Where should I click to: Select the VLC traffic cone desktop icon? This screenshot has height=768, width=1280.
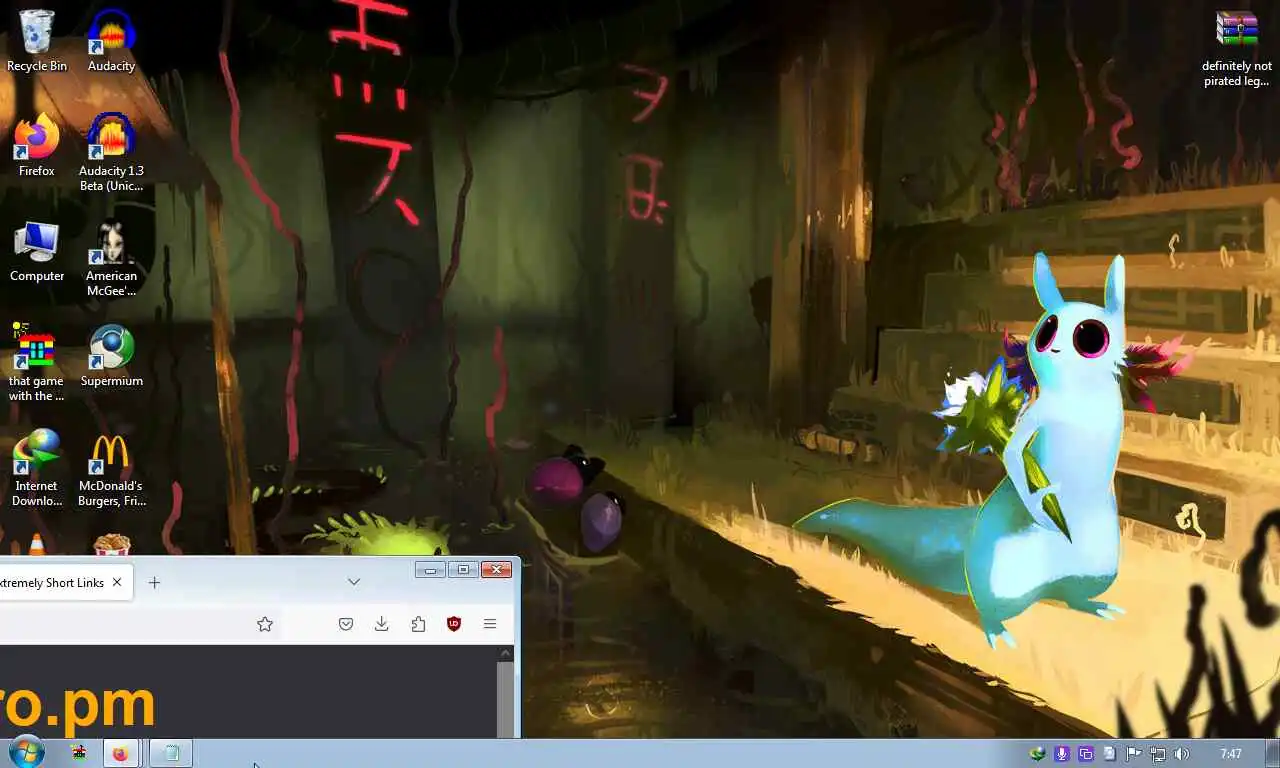coord(37,546)
